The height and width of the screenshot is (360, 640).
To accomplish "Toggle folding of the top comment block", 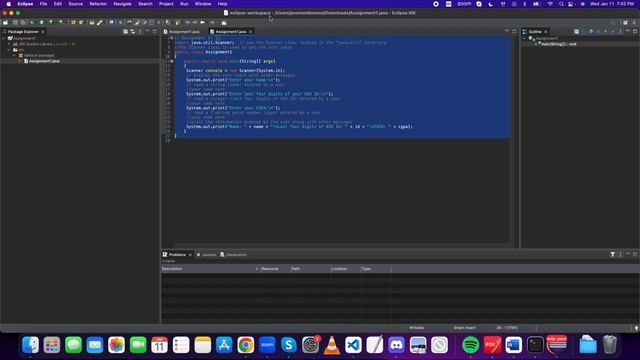I will click(x=172, y=38).
